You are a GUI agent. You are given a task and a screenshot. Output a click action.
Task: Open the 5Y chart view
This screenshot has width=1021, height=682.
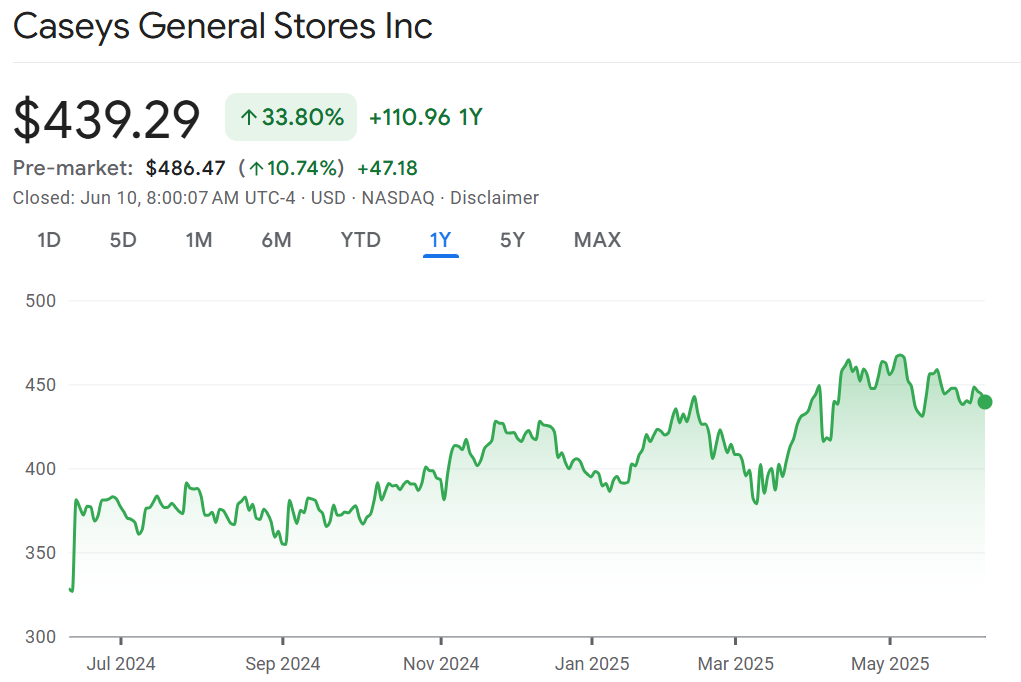pyautogui.click(x=512, y=240)
